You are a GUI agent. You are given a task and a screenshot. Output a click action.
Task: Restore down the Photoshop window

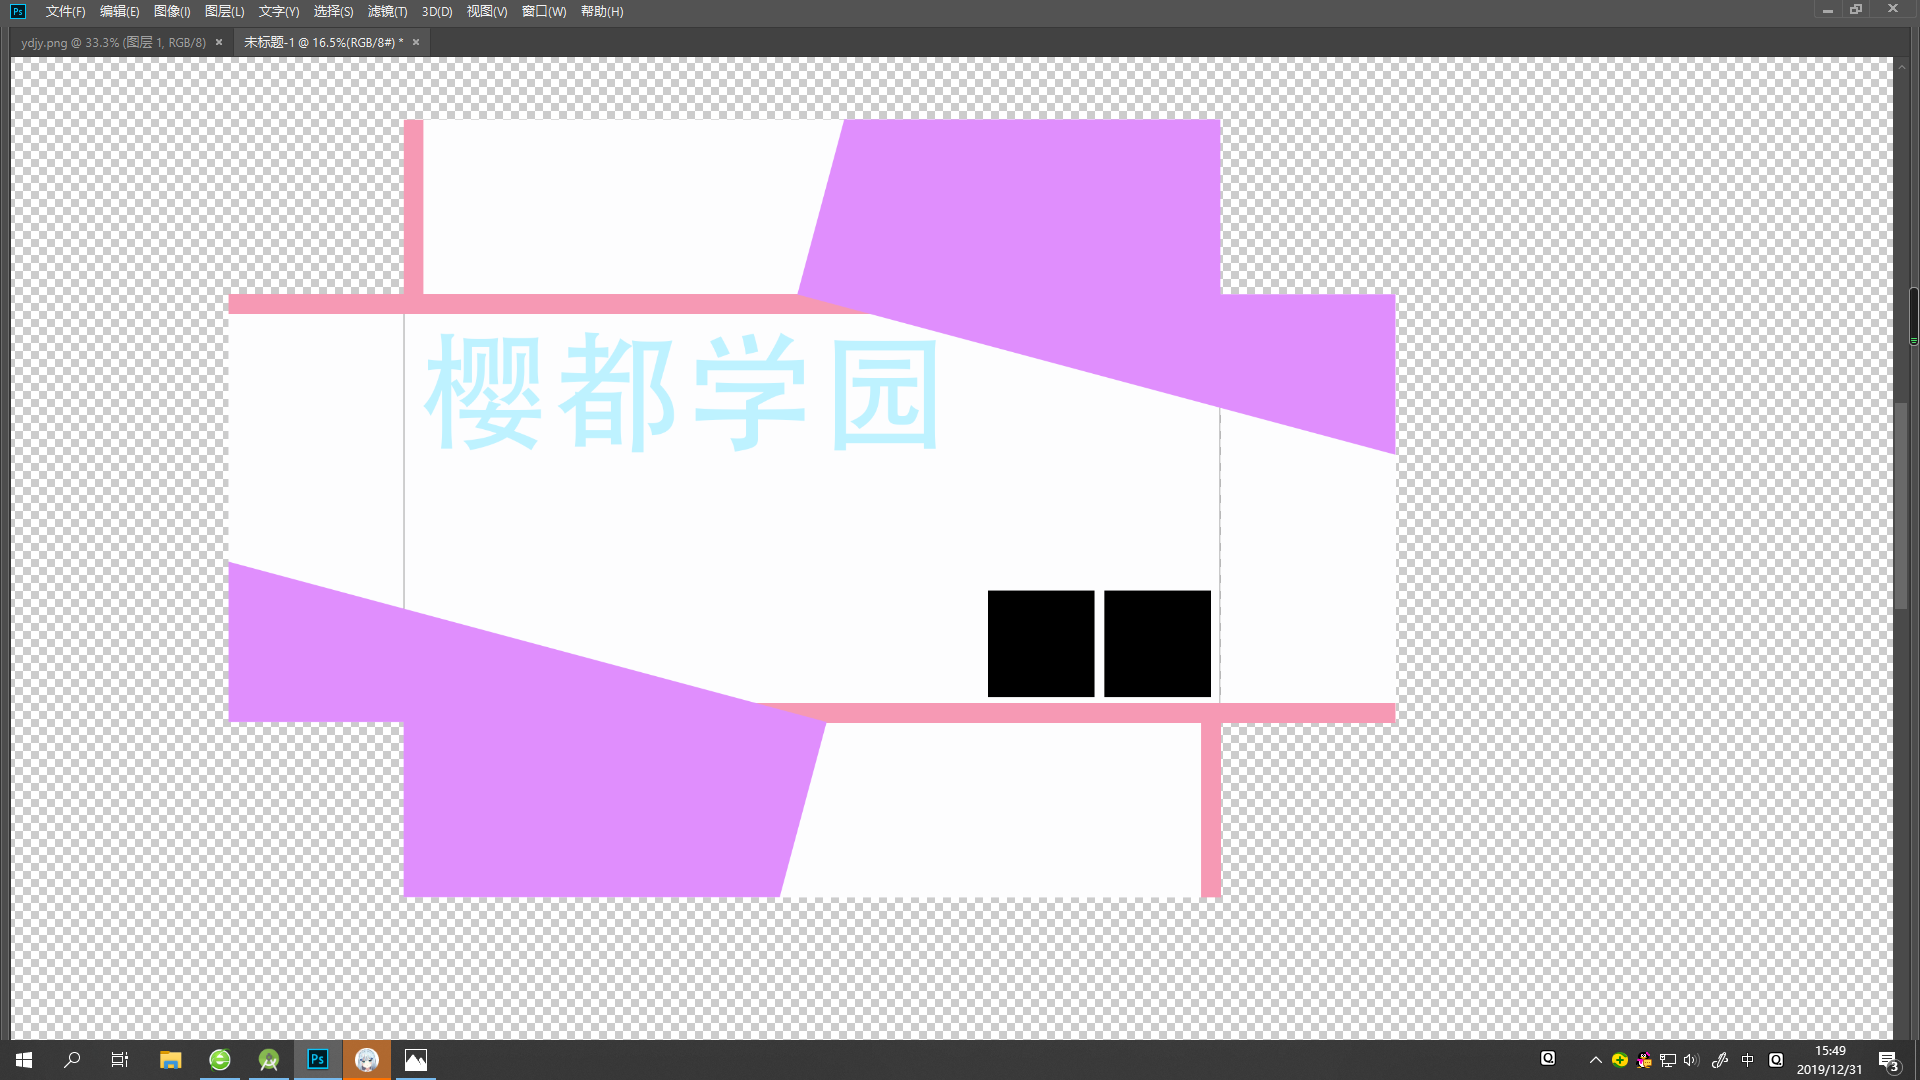click(x=1856, y=10)
